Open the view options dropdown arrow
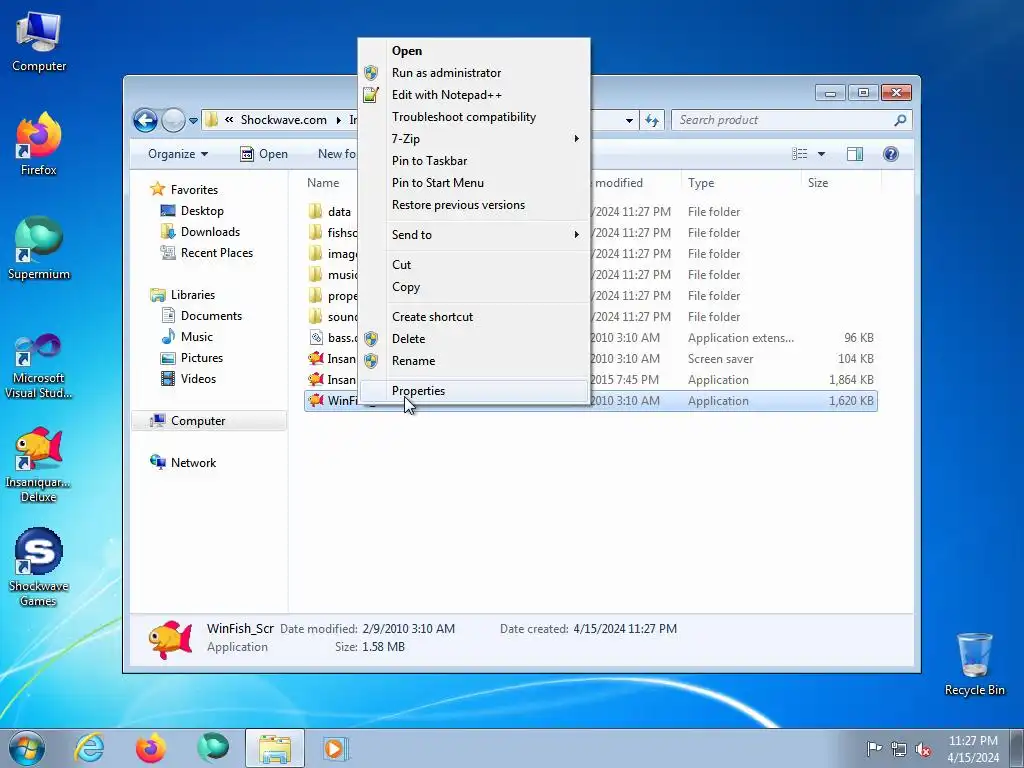Viewport: 1024px width, 768px height. coord(822,153)
